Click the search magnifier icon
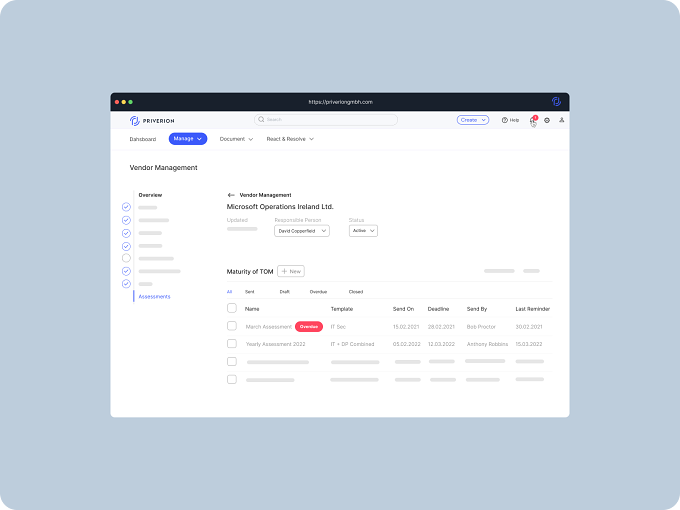680x510 pixels. (261, 119)
